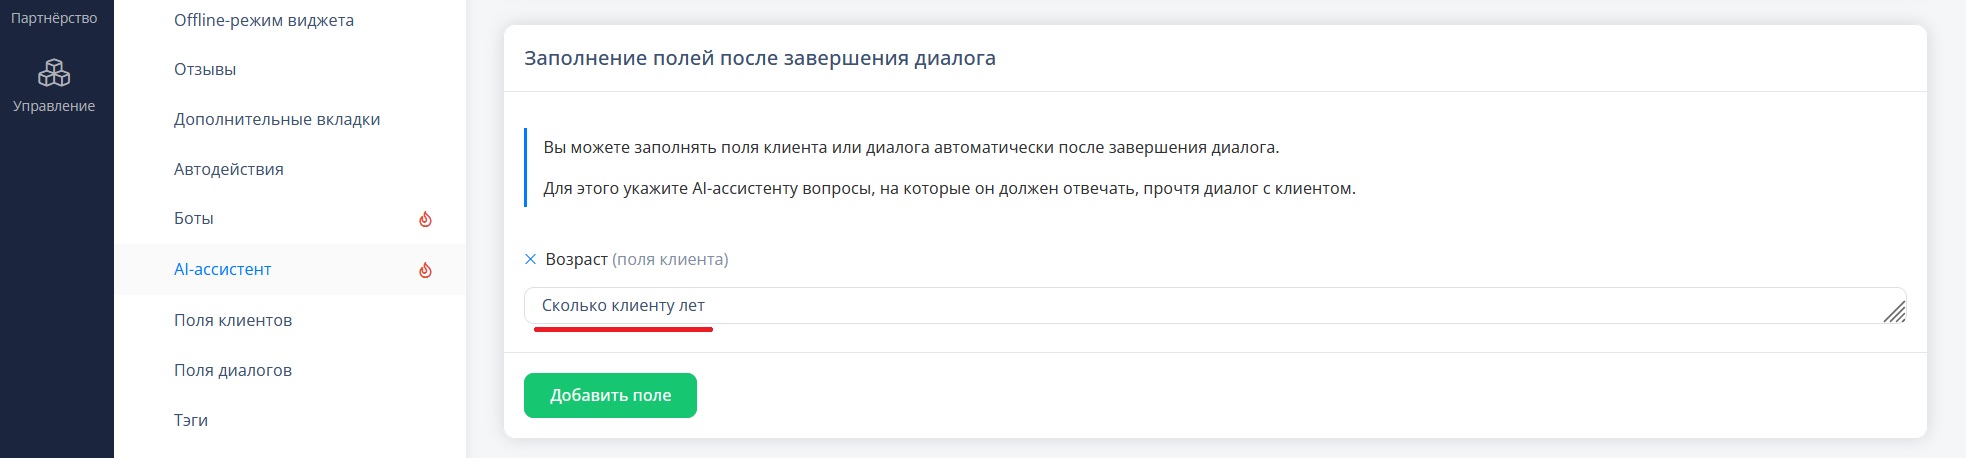Click the Добавить поле green button

pos(610,395)
